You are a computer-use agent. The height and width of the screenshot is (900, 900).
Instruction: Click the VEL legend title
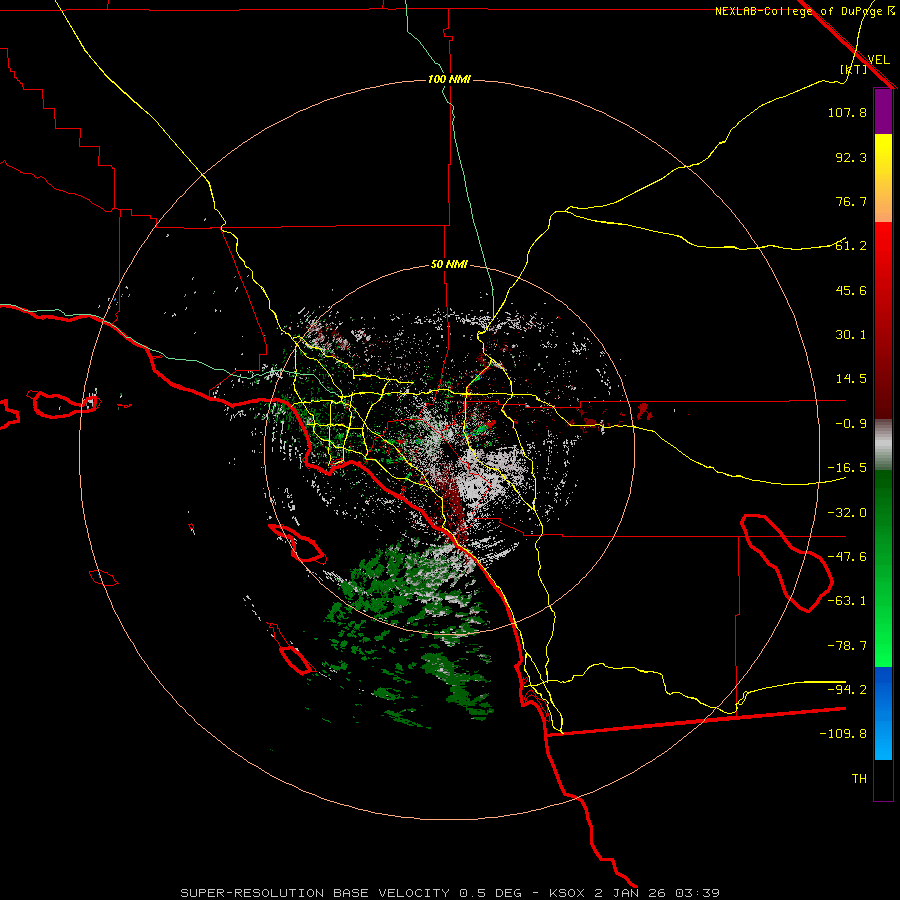point(878,60)
